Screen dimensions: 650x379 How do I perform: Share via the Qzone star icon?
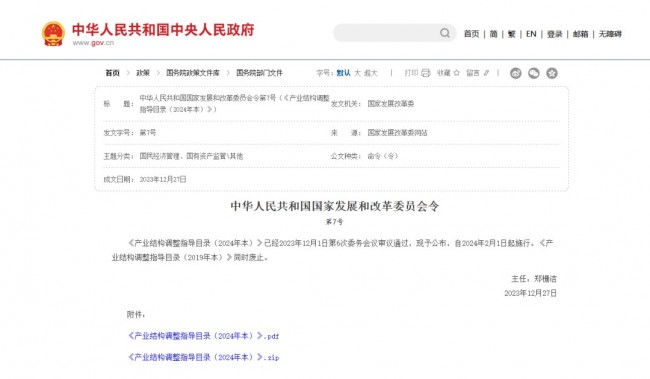coord(552,73)
